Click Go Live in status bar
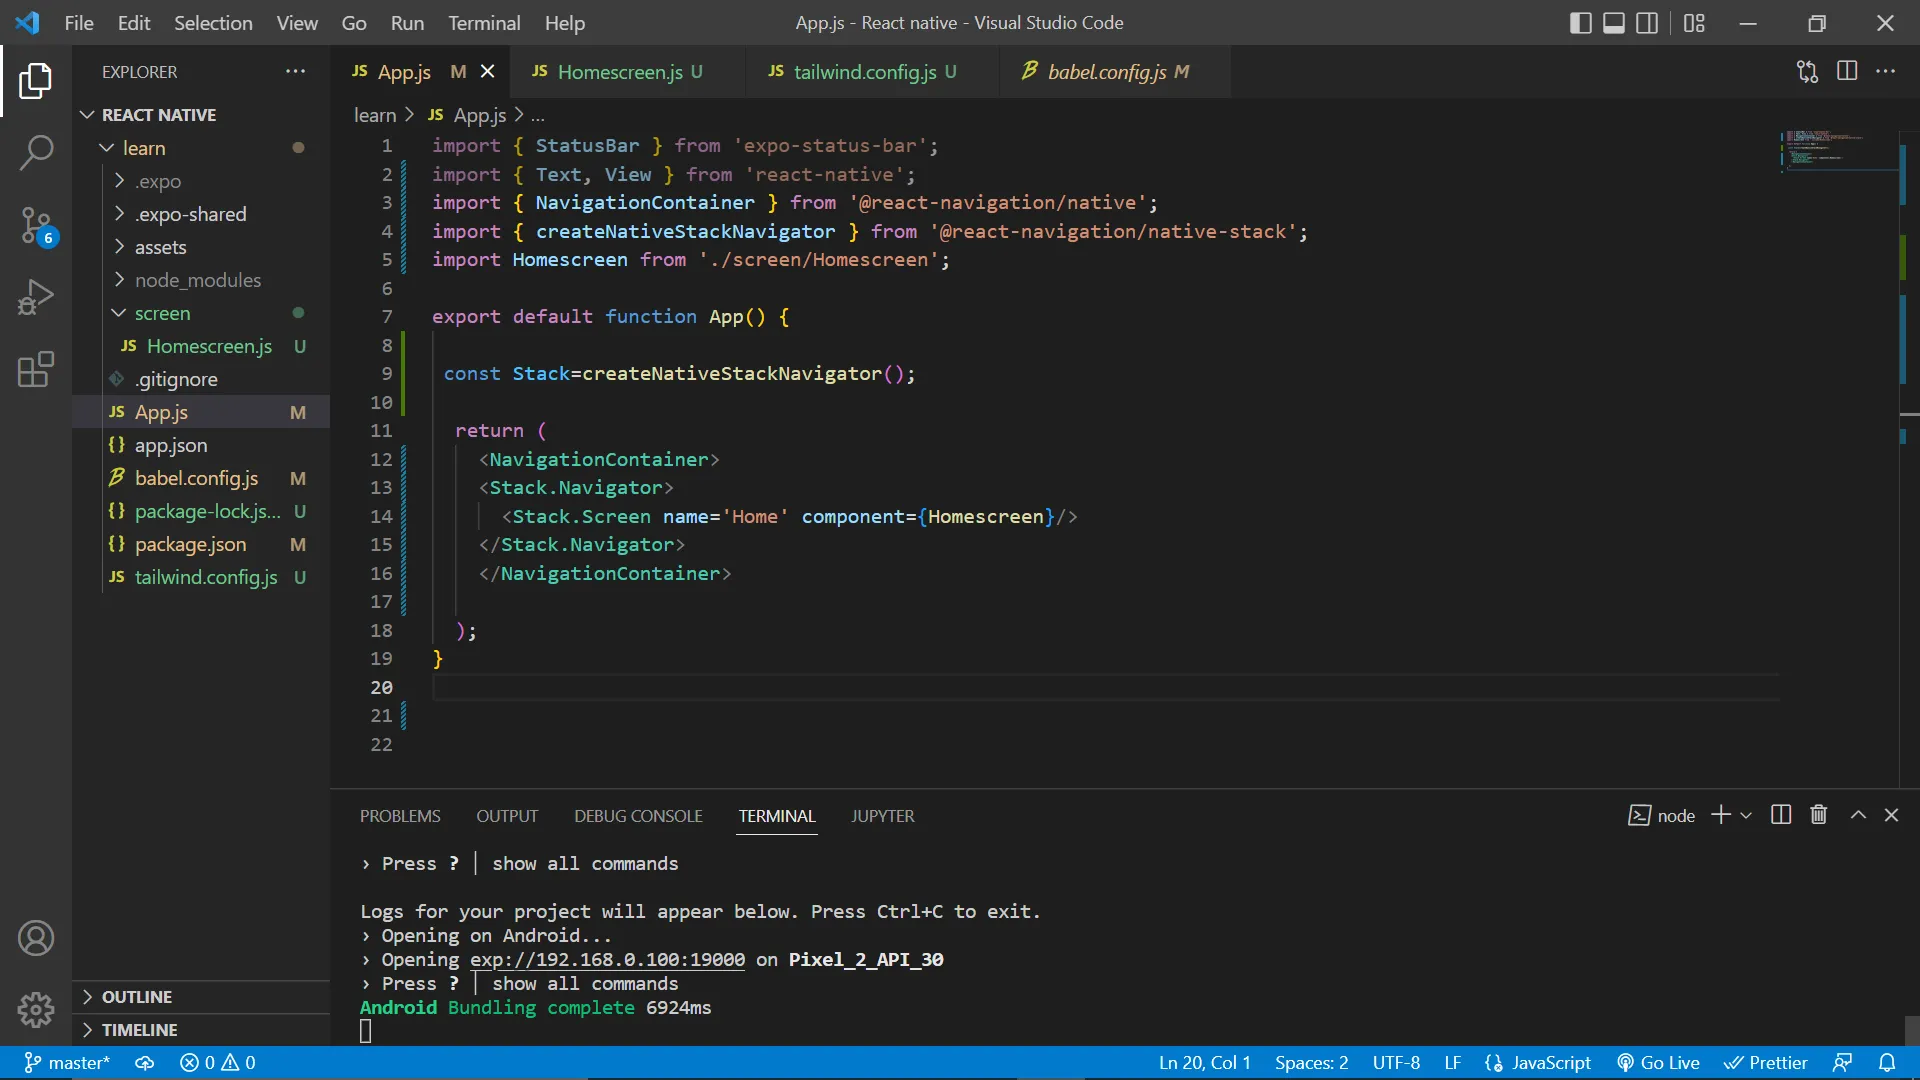Image resolution: width=1920 pixels, height=1080 pixels. [1659, 1063]
